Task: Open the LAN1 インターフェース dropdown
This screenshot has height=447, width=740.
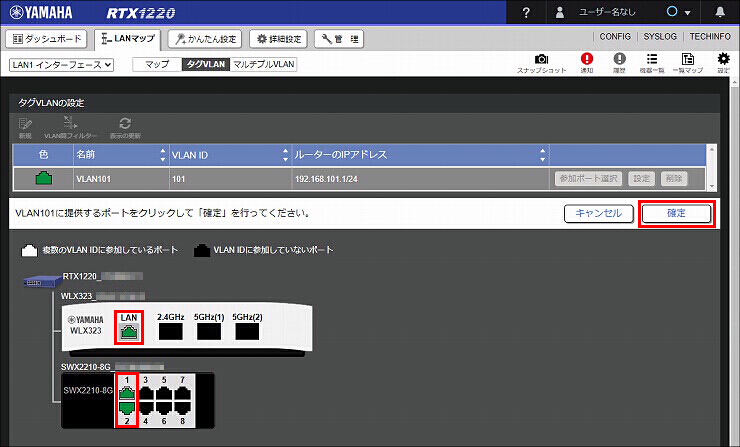Action: pos(61,65)
